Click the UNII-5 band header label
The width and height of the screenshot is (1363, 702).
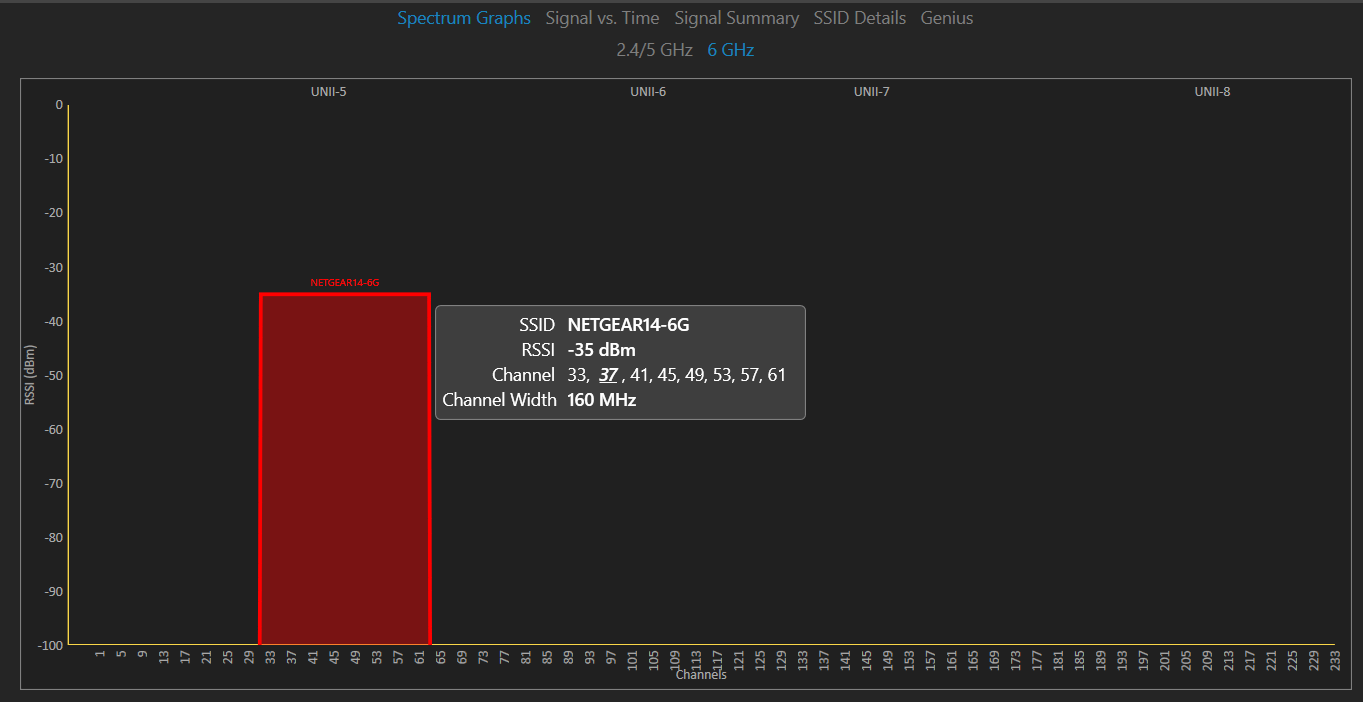329,91
